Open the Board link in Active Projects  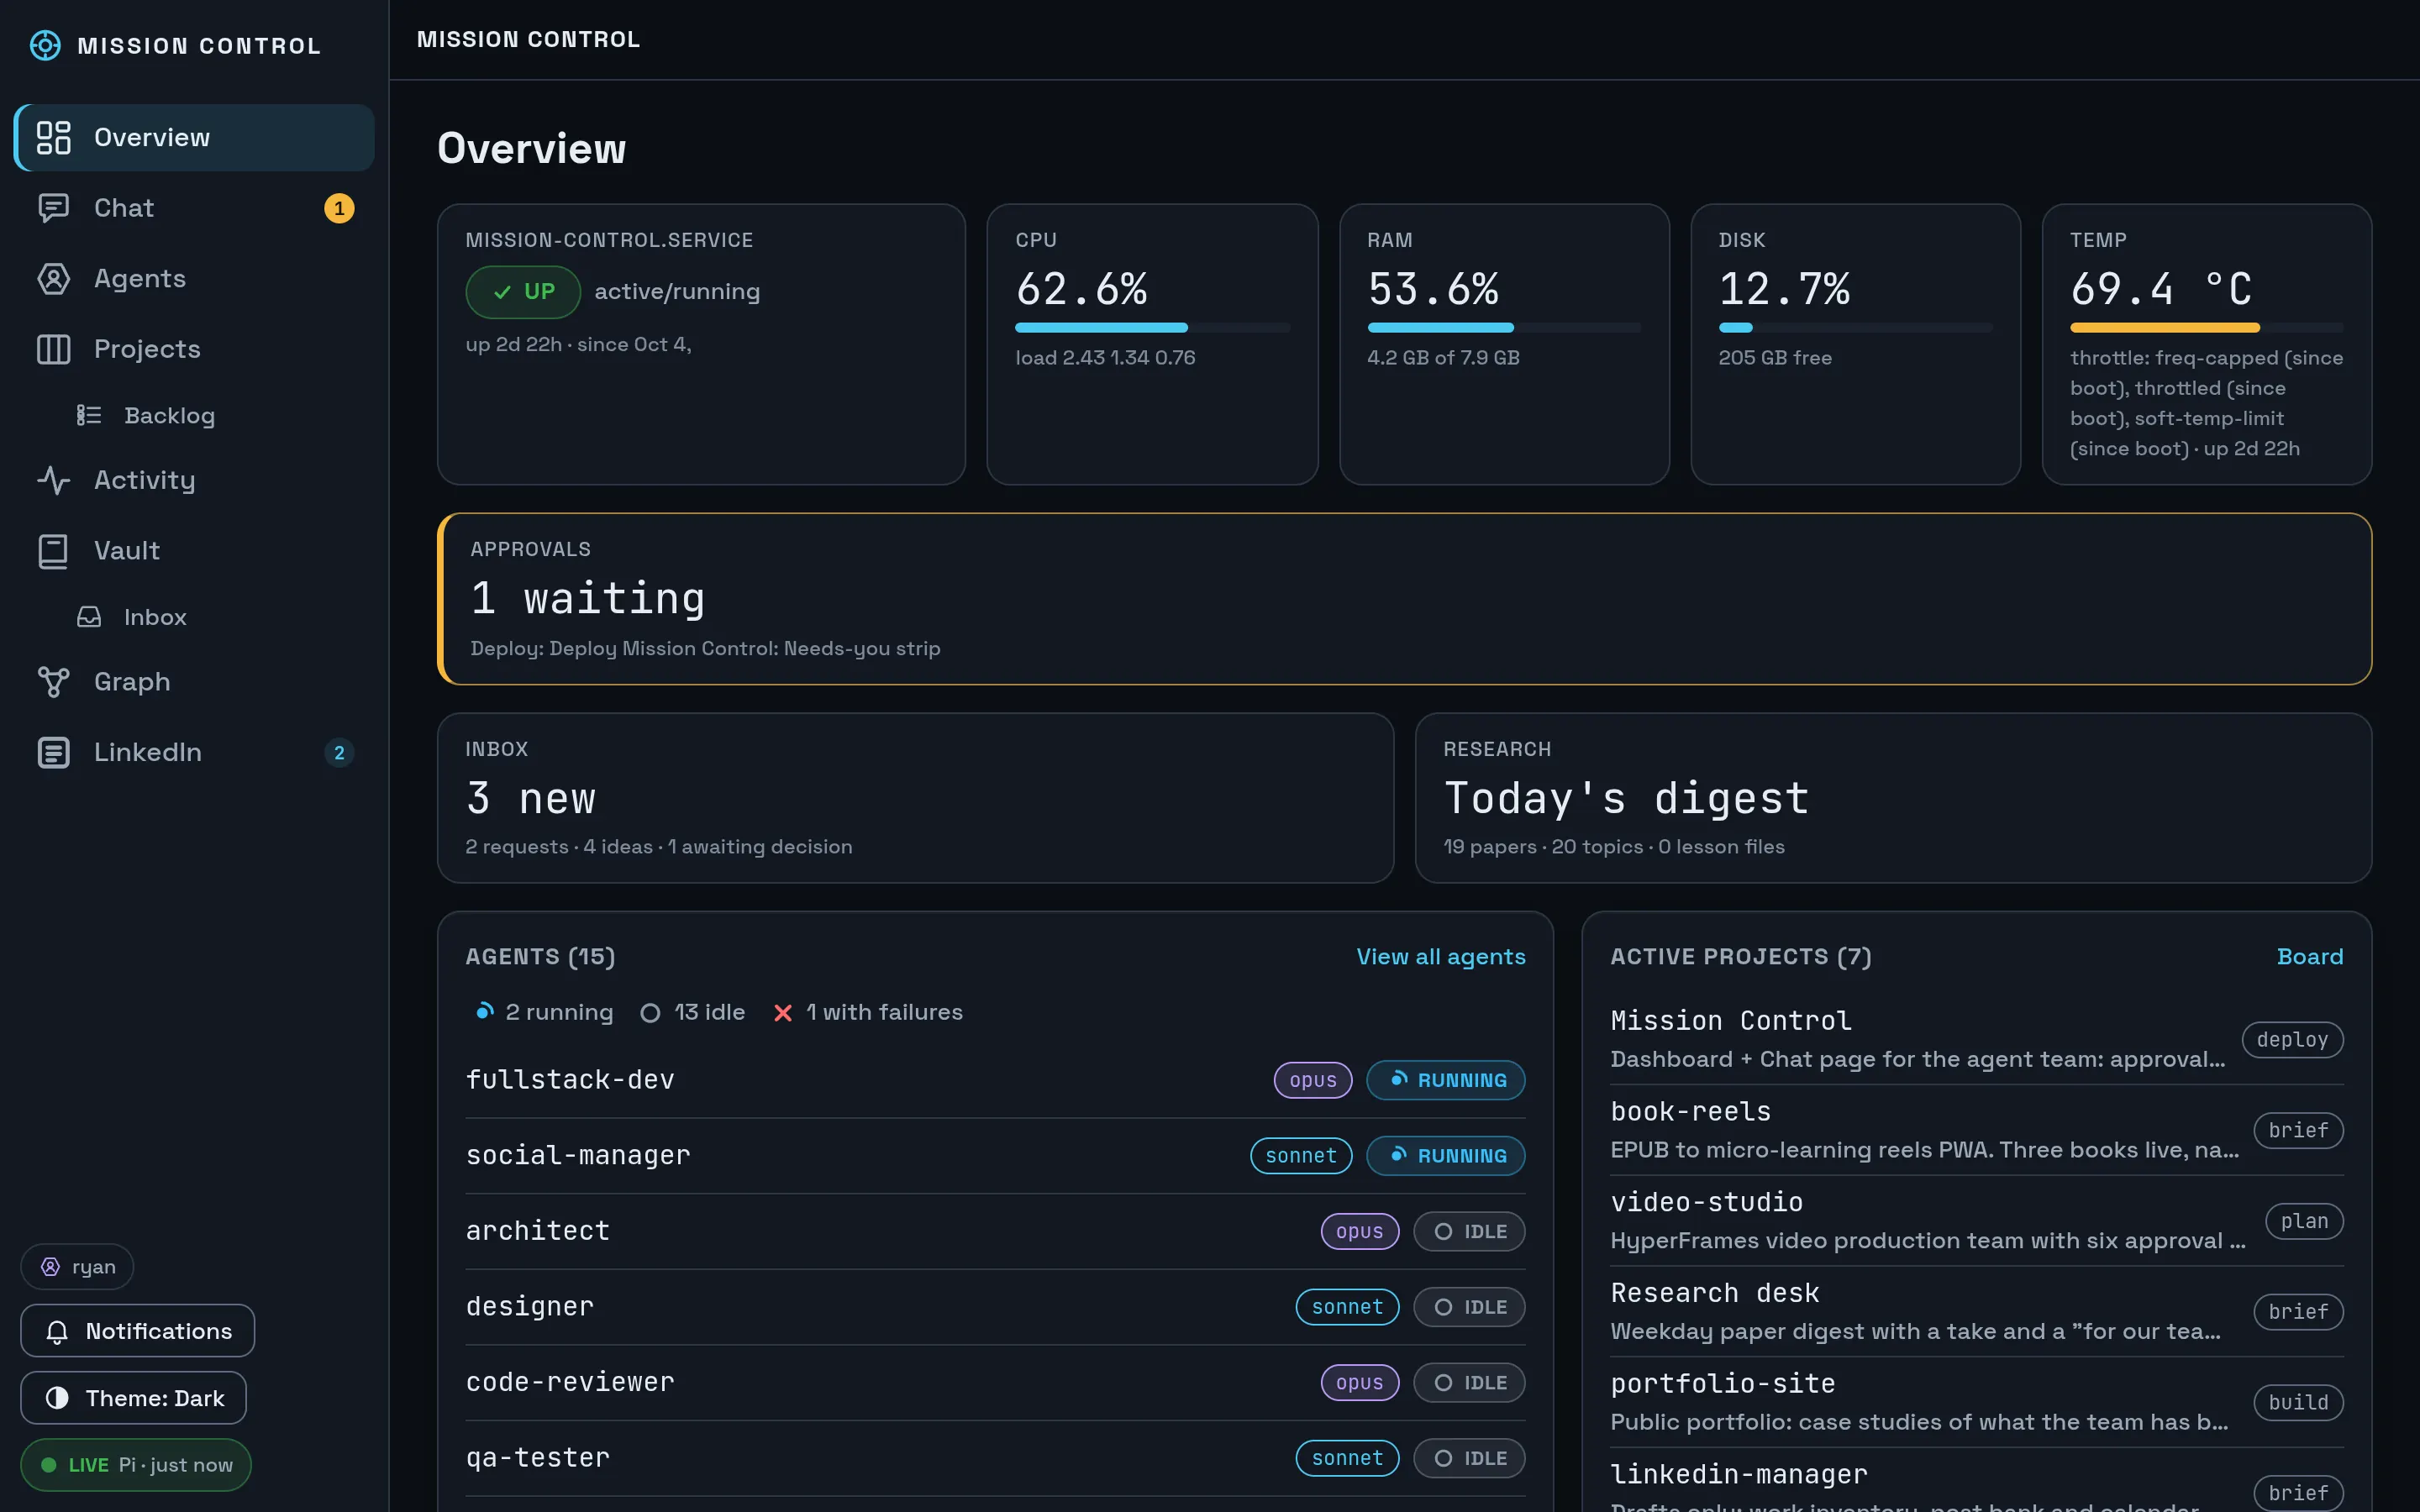[2309, 957]
